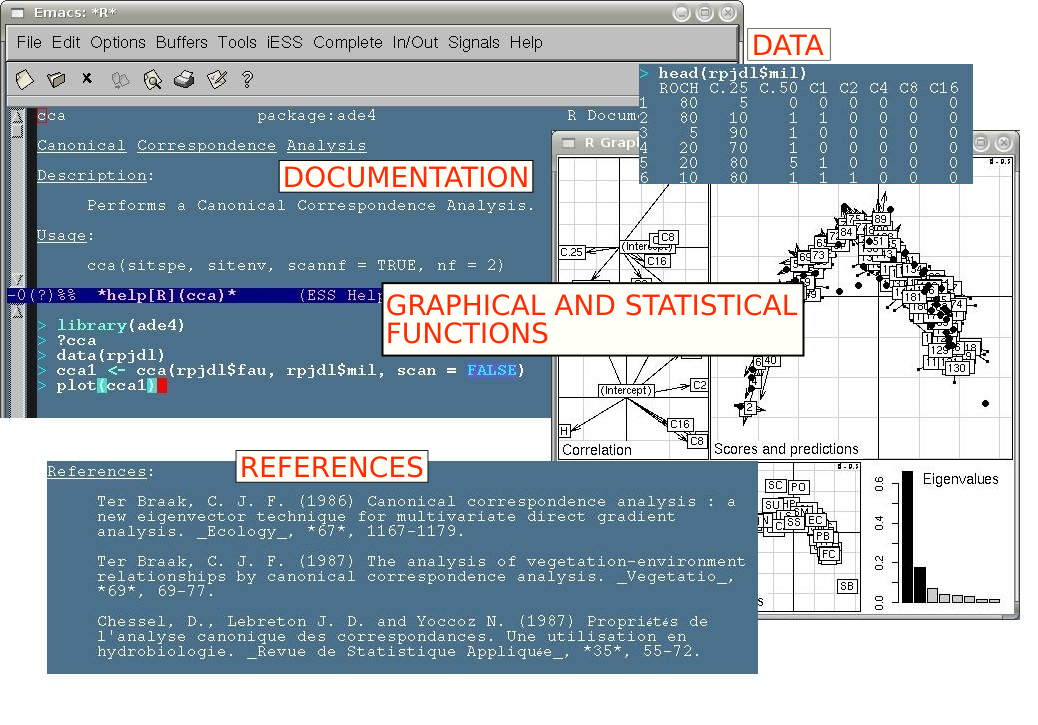Screen dimensions: 1038x725
Task: Click the greyed-out copy toolbar icon
Action: (120, 79)
